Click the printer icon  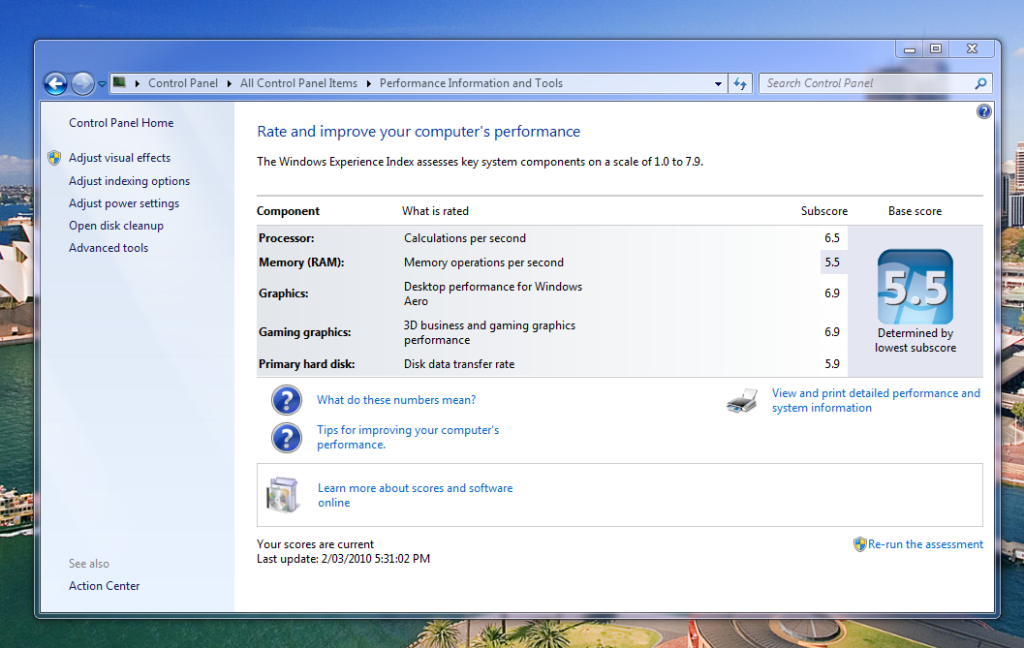click(x=743, y=400)
